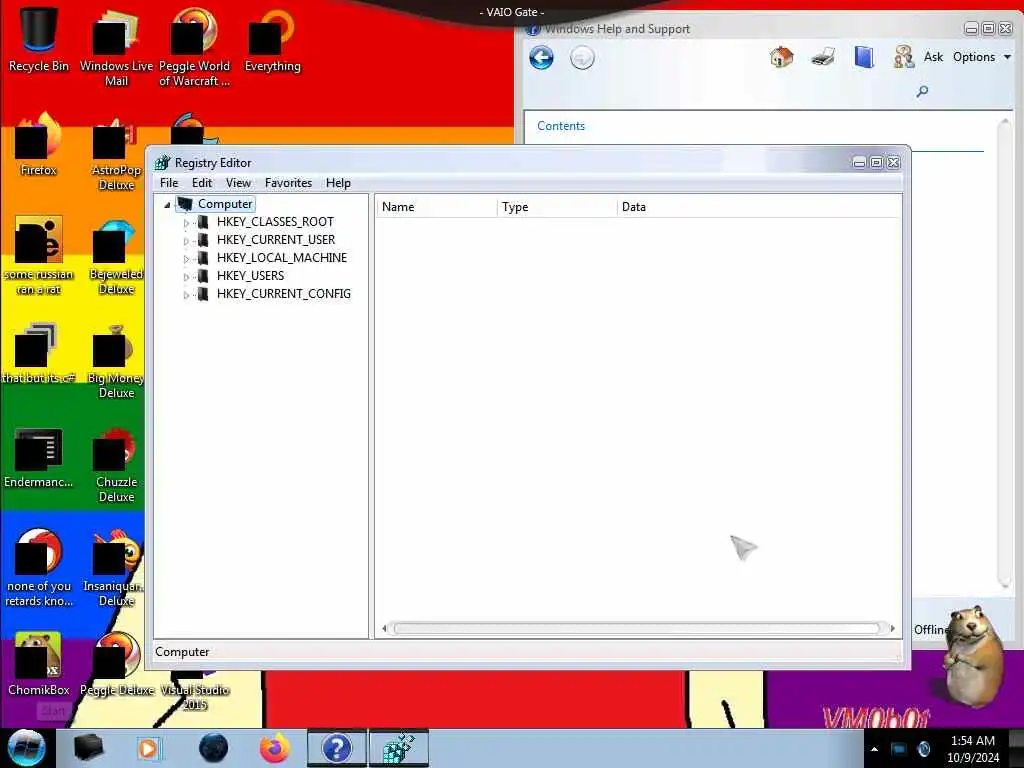The width and height of the screenshot is (1024, 768).
Task: Select HKEY_LOCAL_MACHINE in the tree
Action: point(281,258)
